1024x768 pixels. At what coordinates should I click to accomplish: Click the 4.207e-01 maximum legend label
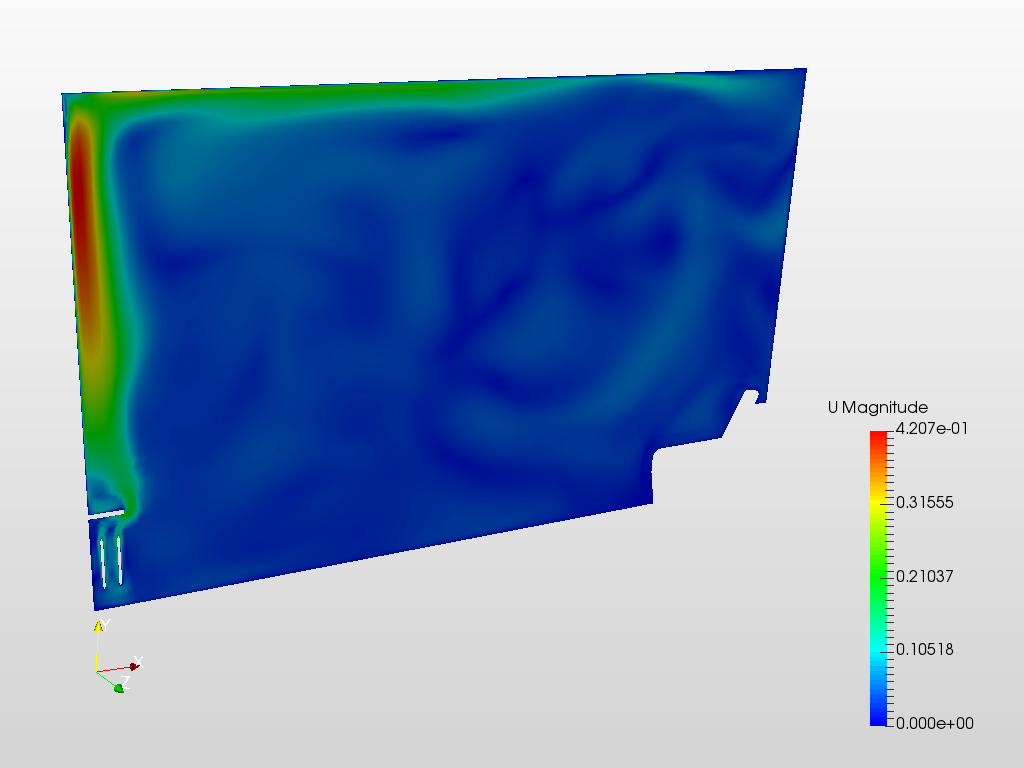tap(932, 428)
